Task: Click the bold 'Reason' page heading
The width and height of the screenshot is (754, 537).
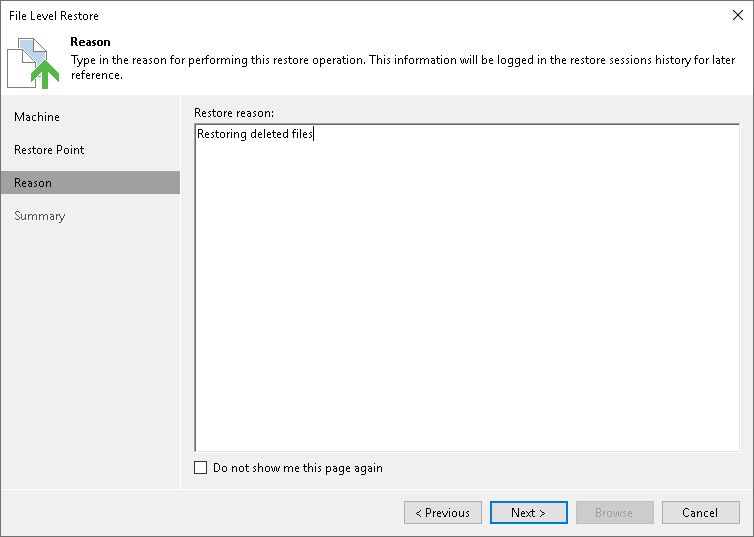Action: pyautogui.click(x=90, y=42)
